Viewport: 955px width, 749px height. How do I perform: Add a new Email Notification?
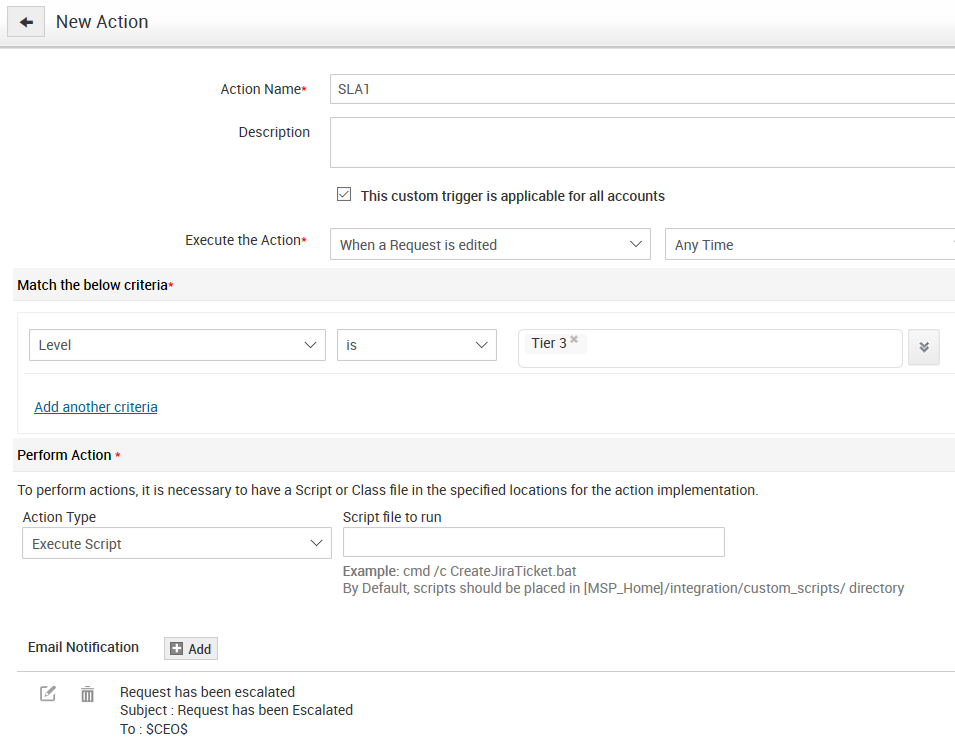[x=190, y=649]
